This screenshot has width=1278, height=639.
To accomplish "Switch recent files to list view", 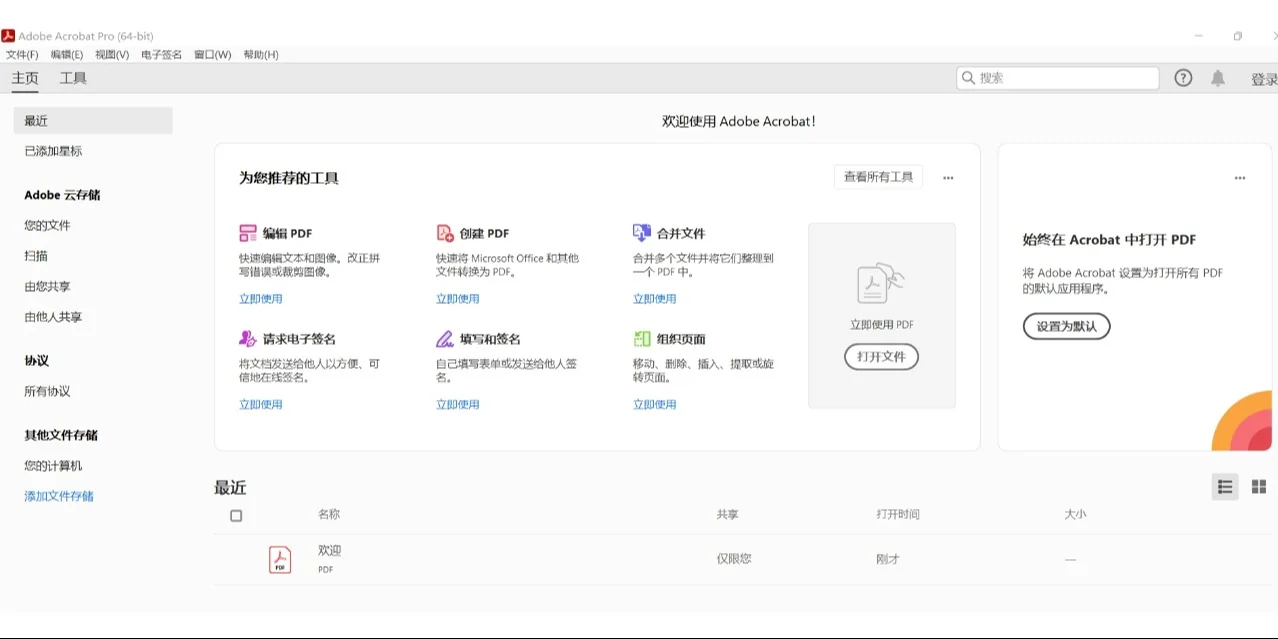I will 1225,486.
